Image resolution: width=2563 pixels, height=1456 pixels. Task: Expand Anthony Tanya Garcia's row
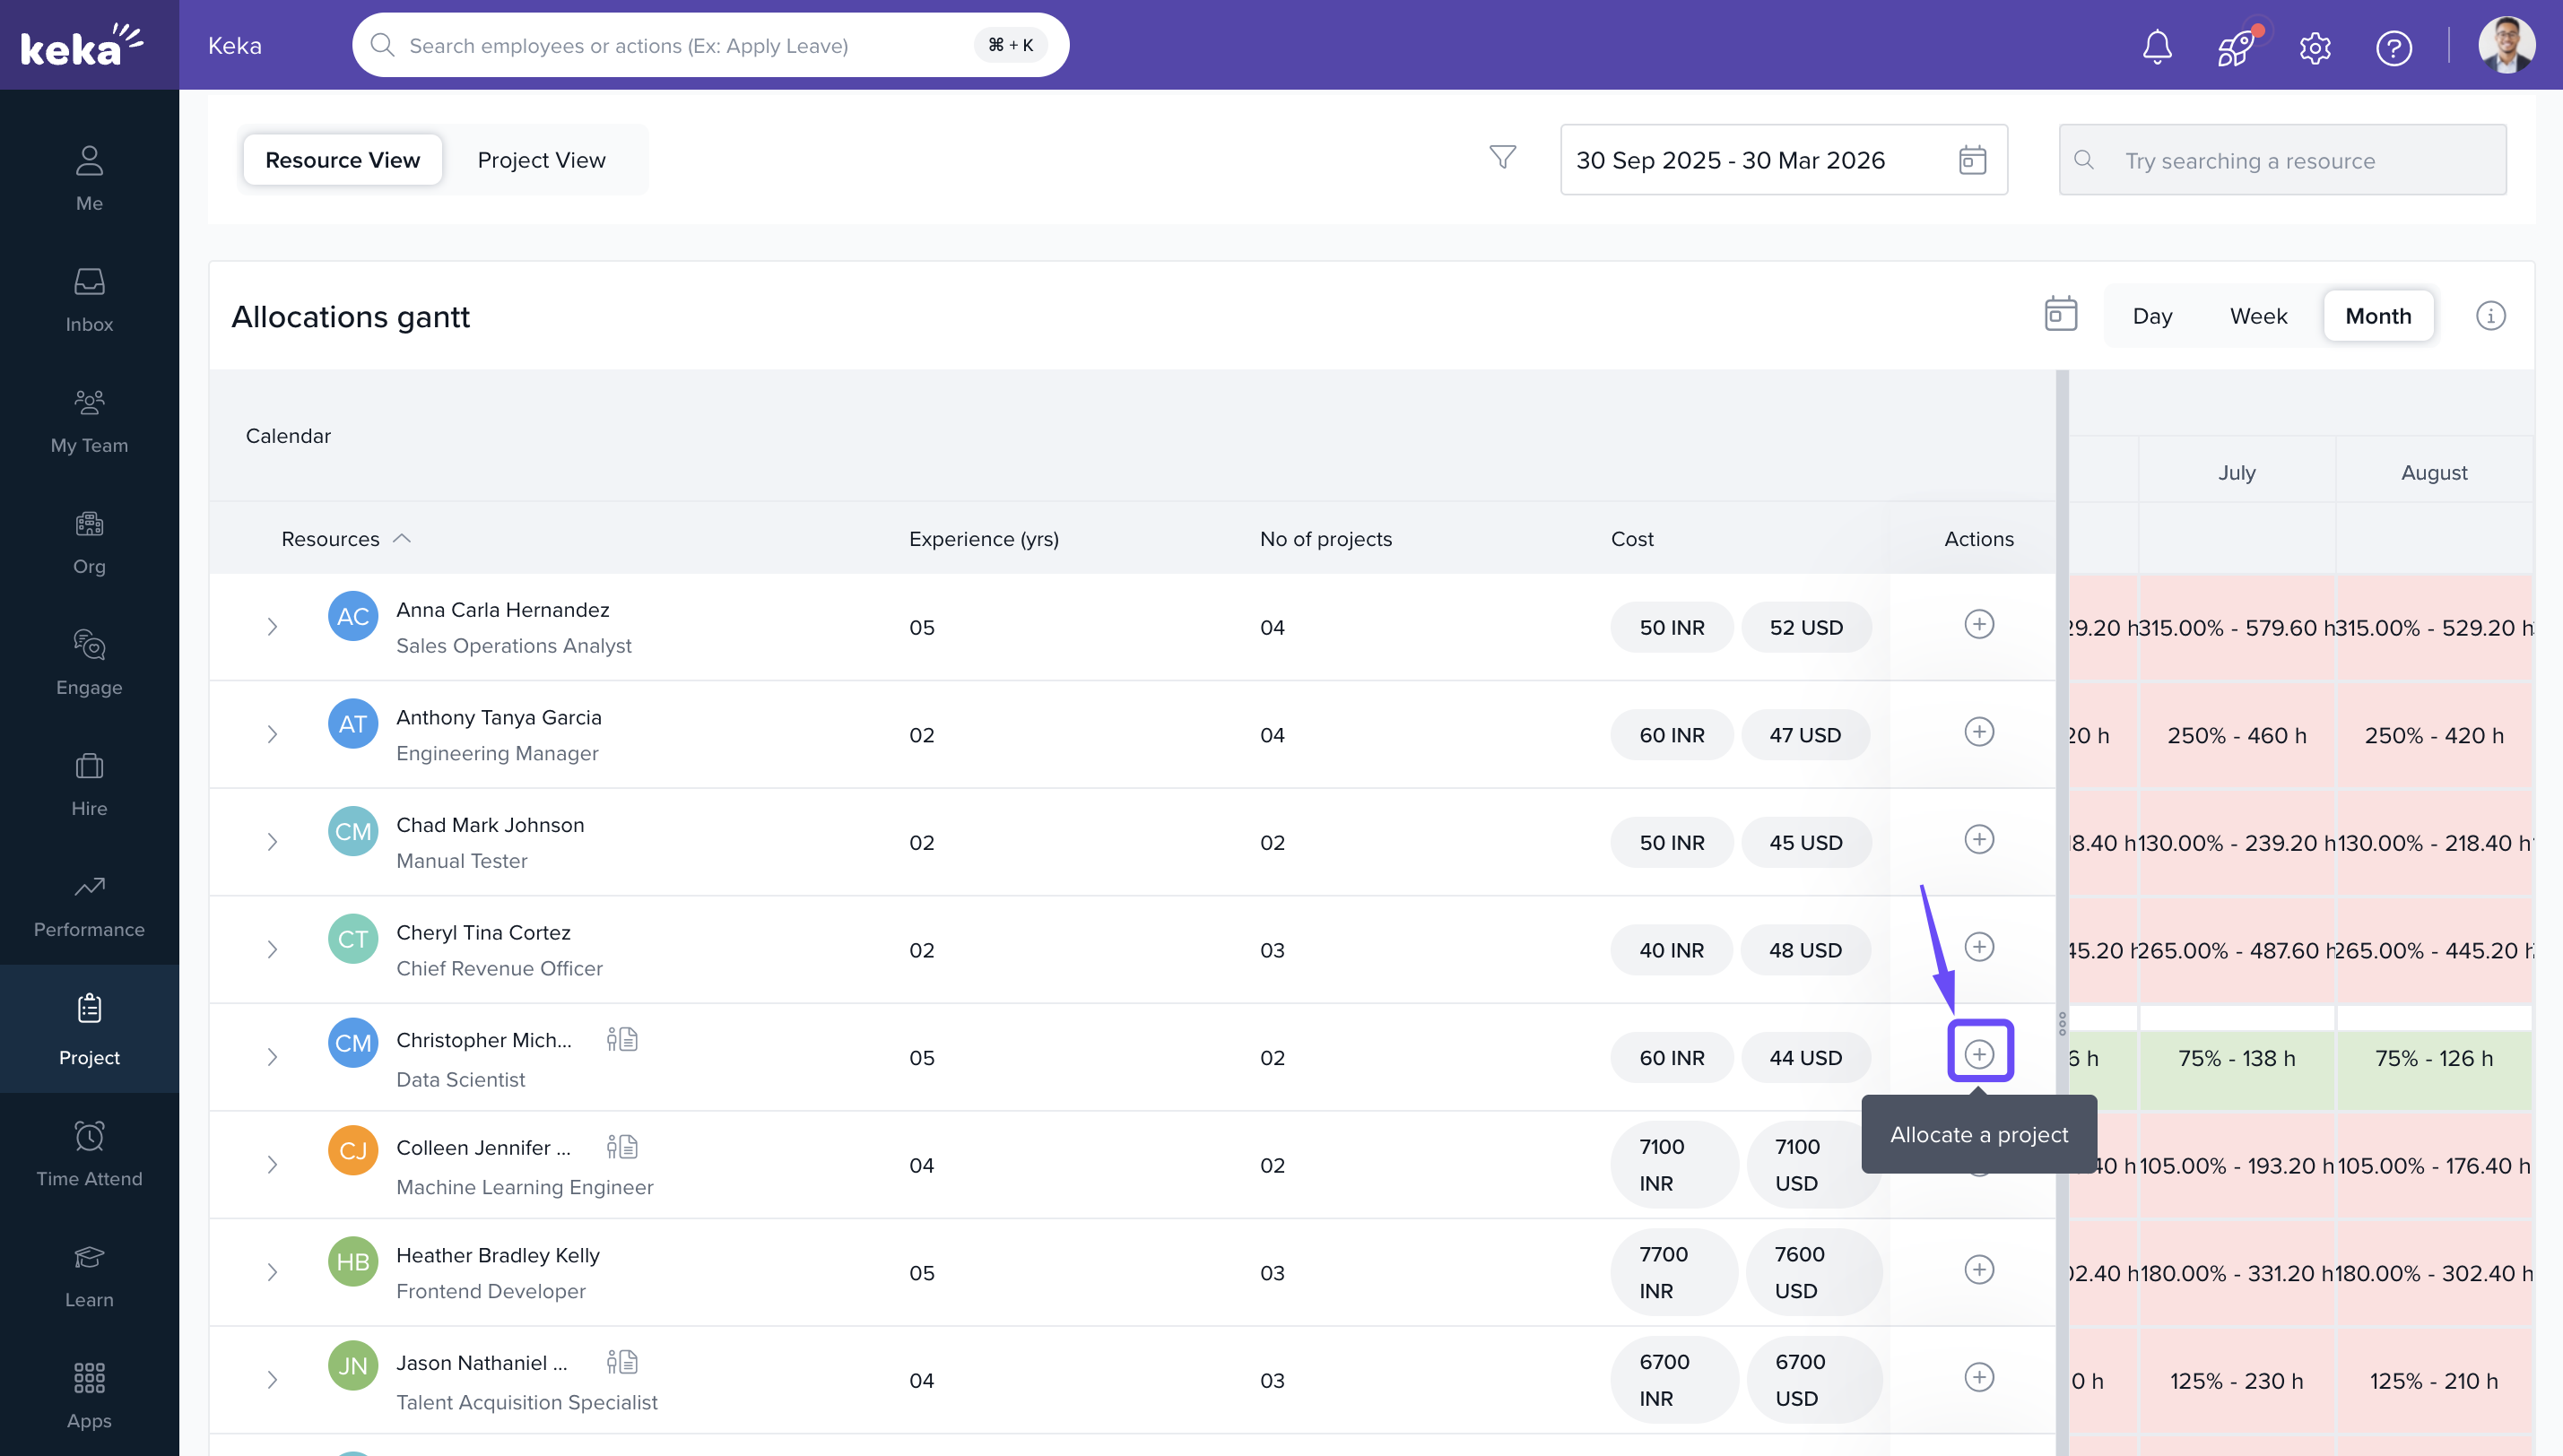(272, 735)
